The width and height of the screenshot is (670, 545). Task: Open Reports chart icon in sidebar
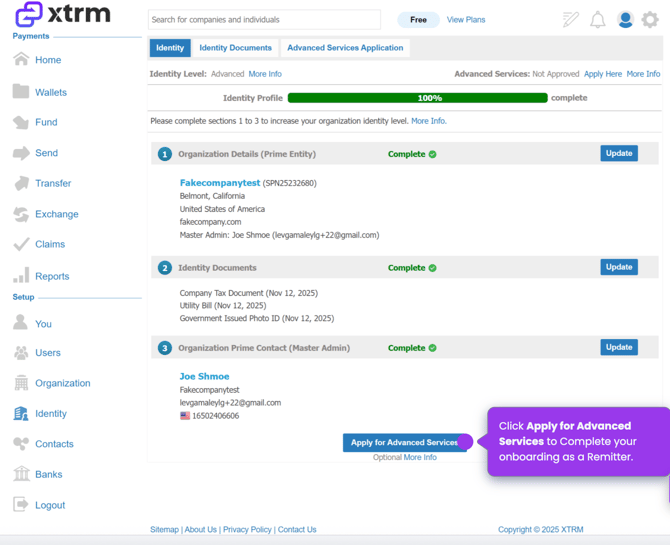point(21,275)
